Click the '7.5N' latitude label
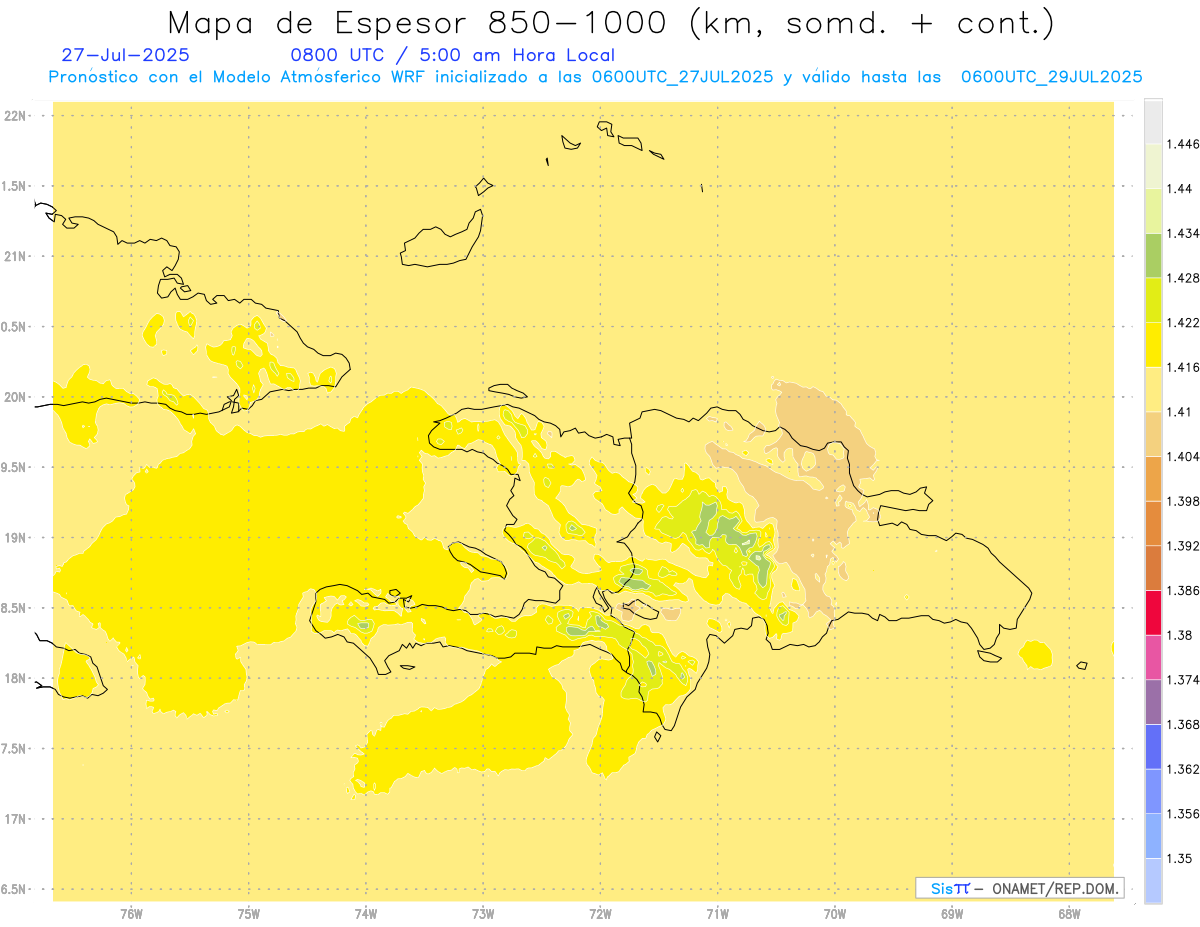This screenshot has height=927, width=1200. point(15,749)
